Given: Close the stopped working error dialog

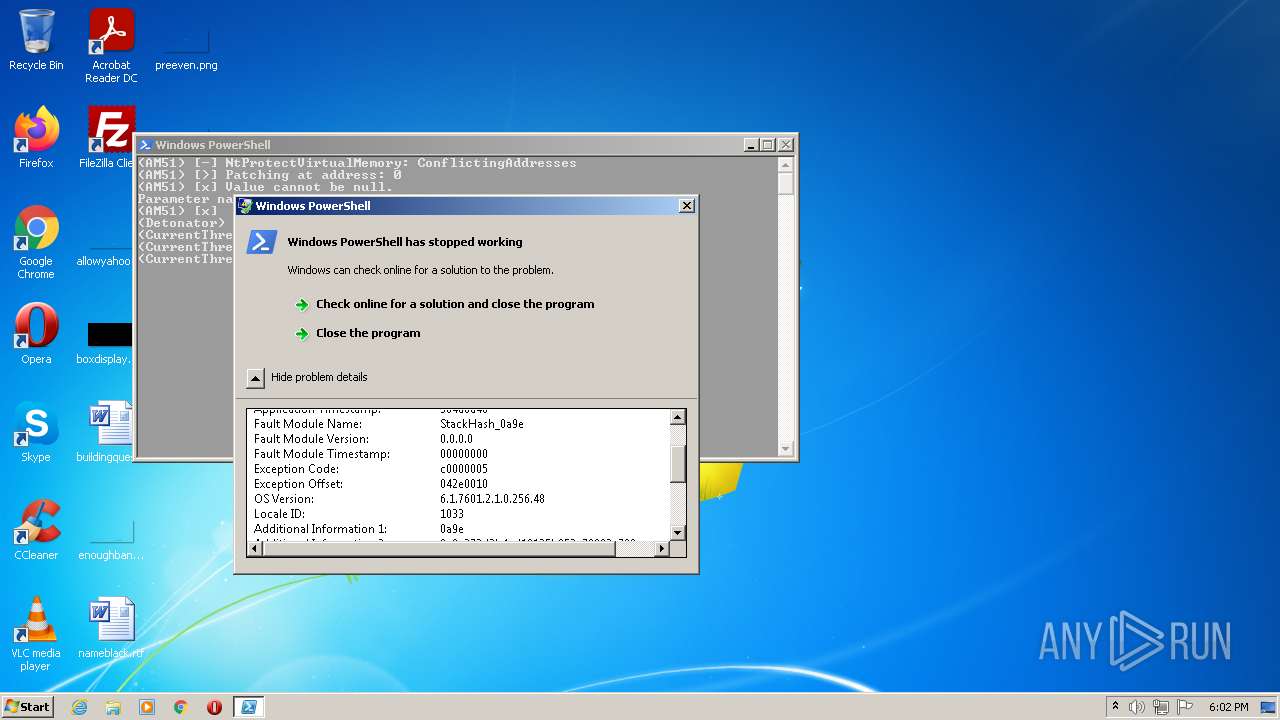Looking at the screenshot, I should coord(686,206).
